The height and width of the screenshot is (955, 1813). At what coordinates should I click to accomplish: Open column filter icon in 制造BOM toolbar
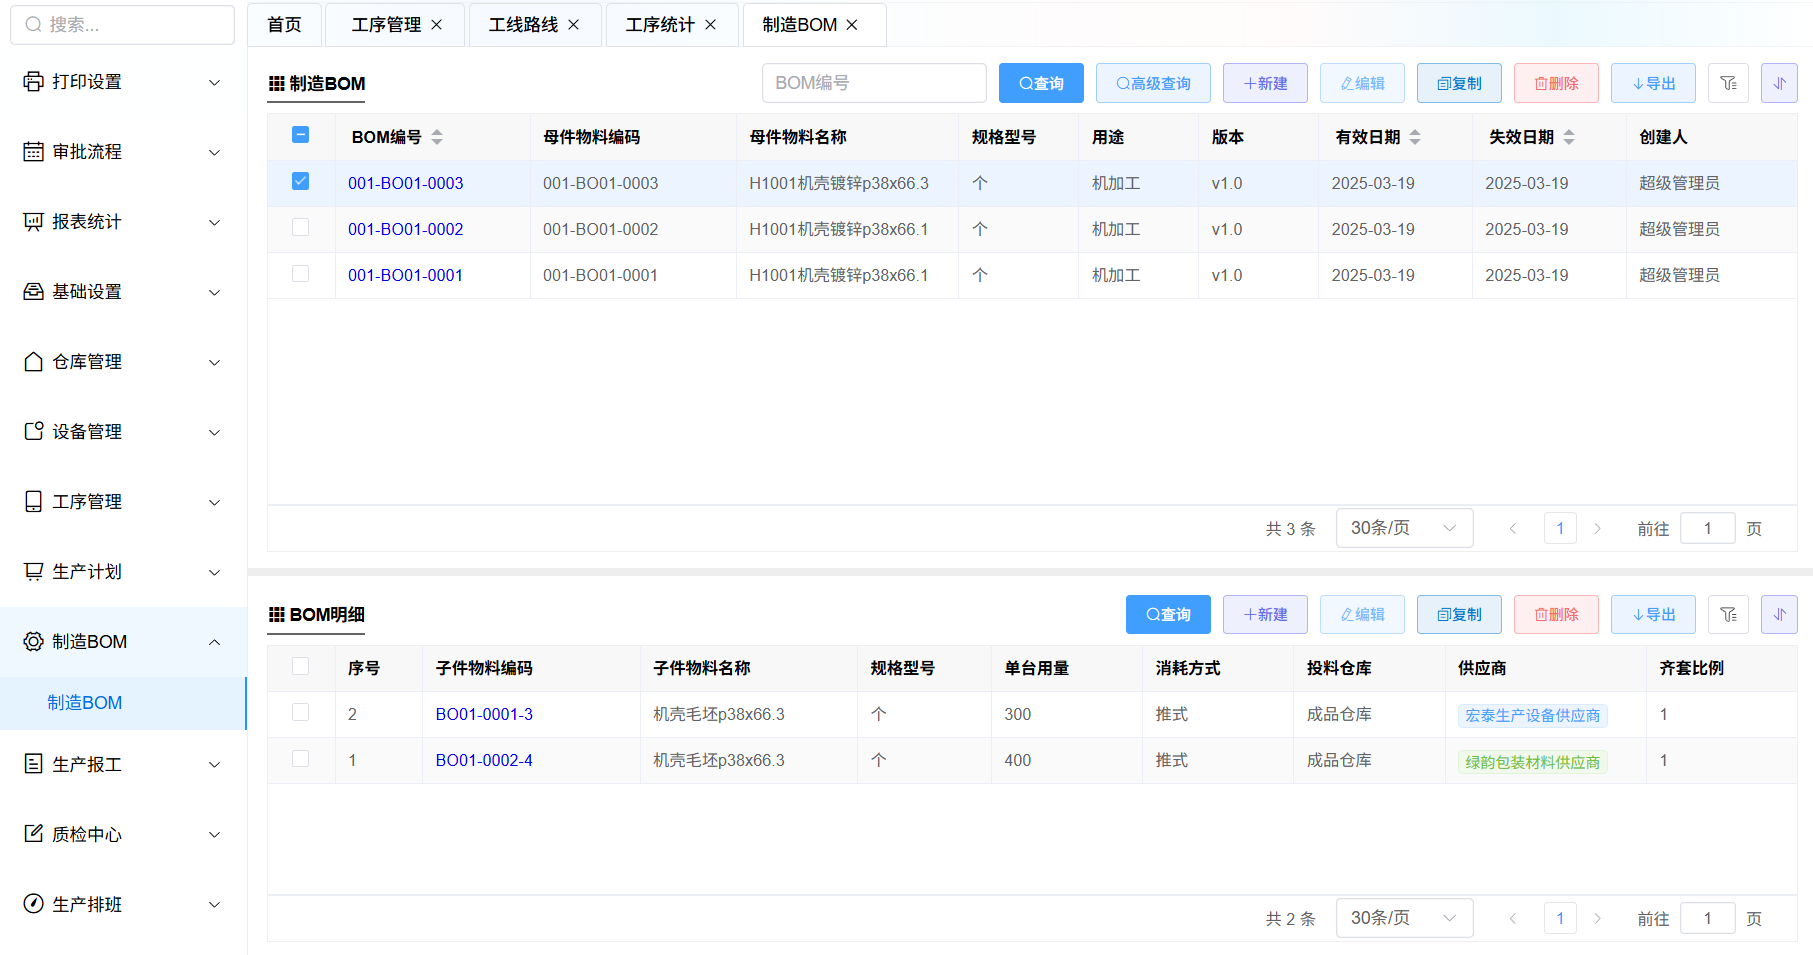point(1729,83)
